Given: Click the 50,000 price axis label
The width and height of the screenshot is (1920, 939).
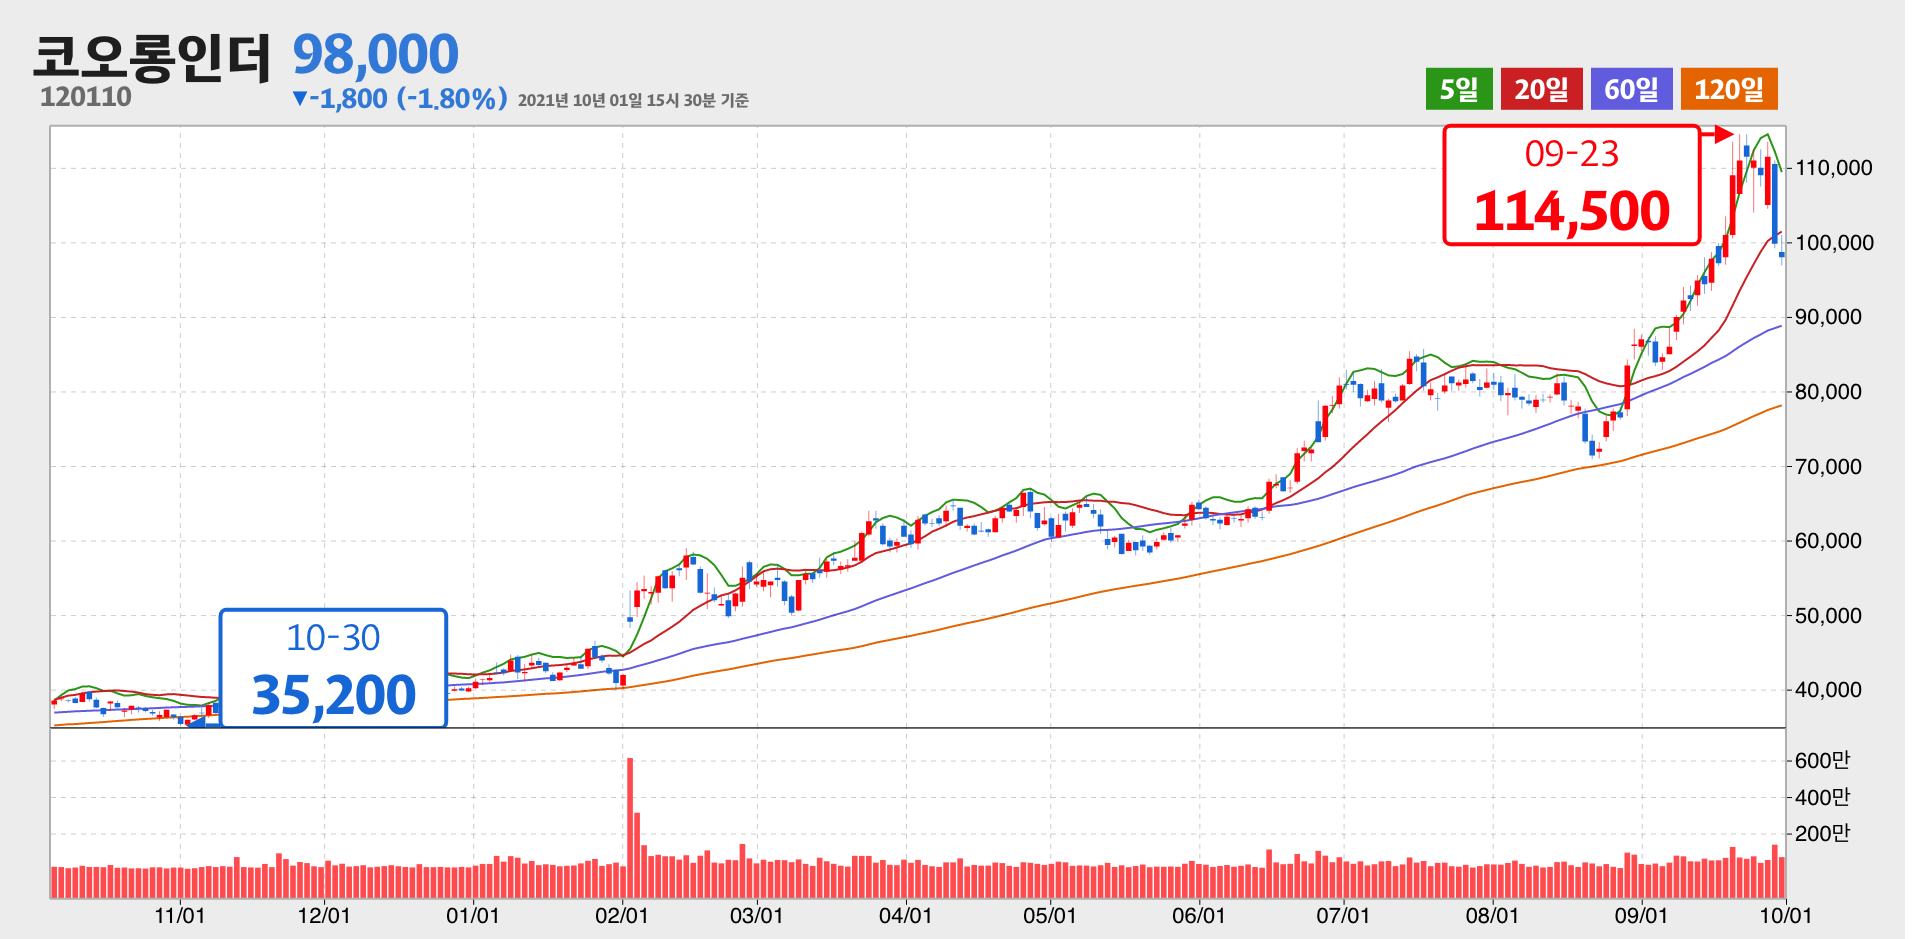Looking at the screenshot, I should pyautogui.click(x=1828, y=616).
